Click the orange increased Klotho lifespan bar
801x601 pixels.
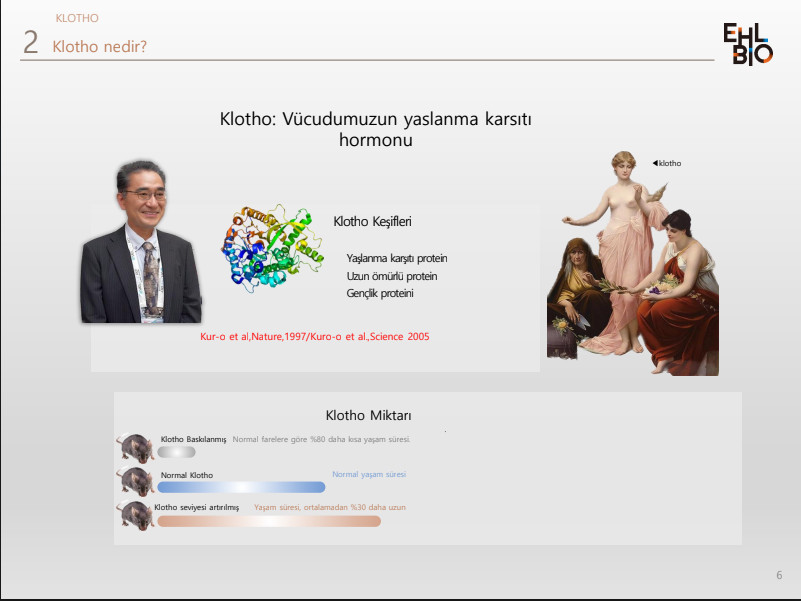tap(268, 521)
